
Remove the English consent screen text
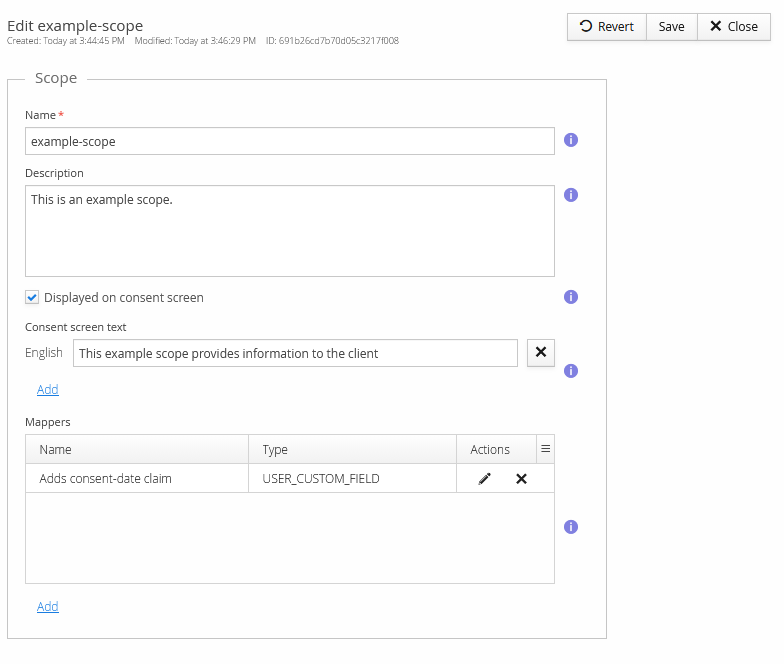[x=540, y=352]
